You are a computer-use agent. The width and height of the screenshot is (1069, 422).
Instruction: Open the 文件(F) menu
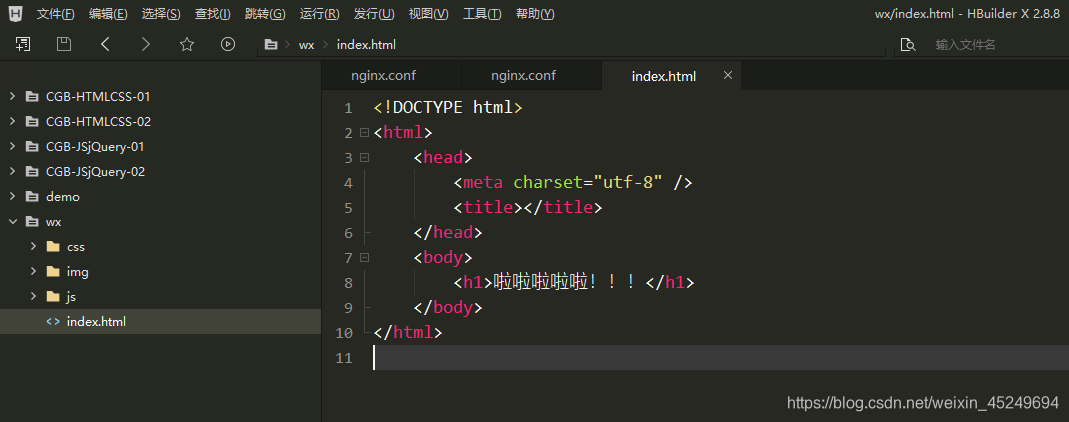click(55, 14)
